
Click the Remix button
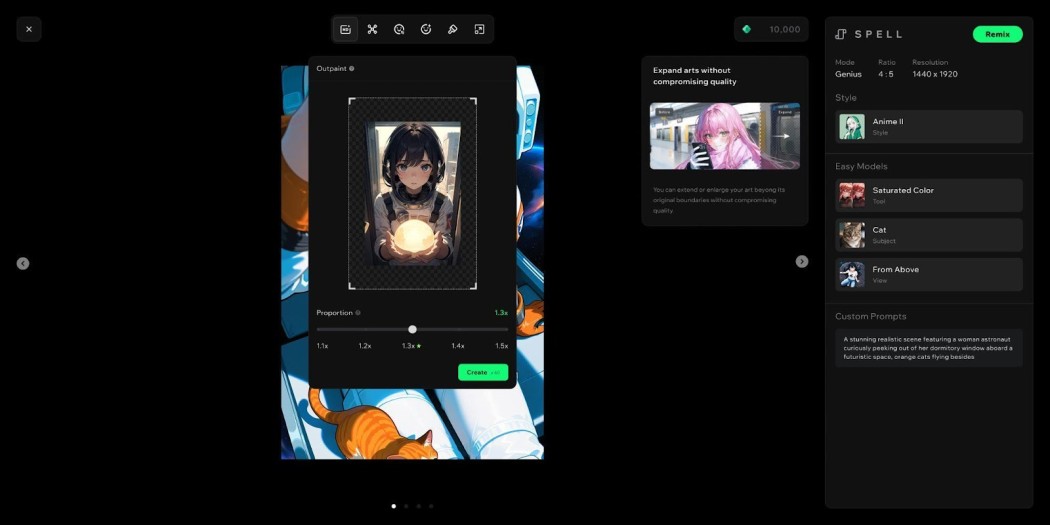997,34
